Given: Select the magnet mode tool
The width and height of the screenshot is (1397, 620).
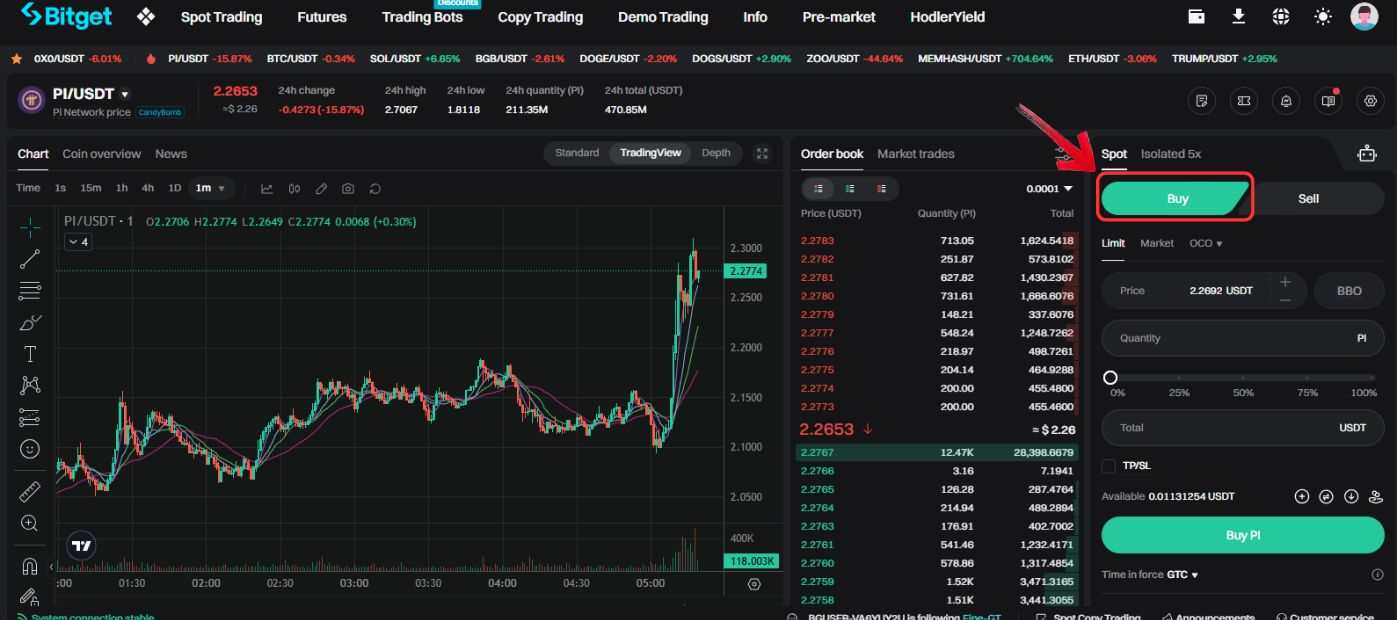Looking at the screenshot, I should (x=29, y=566).
